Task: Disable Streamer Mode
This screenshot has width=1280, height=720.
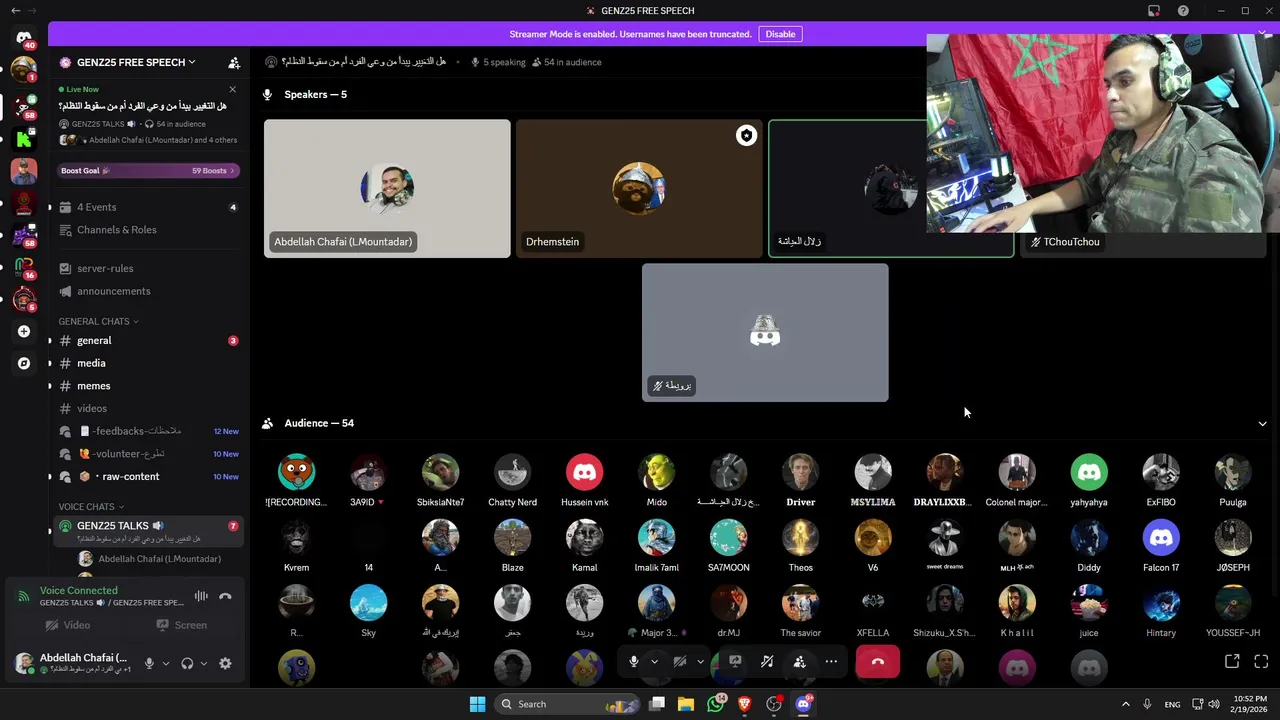Action: tap(780, 34)
